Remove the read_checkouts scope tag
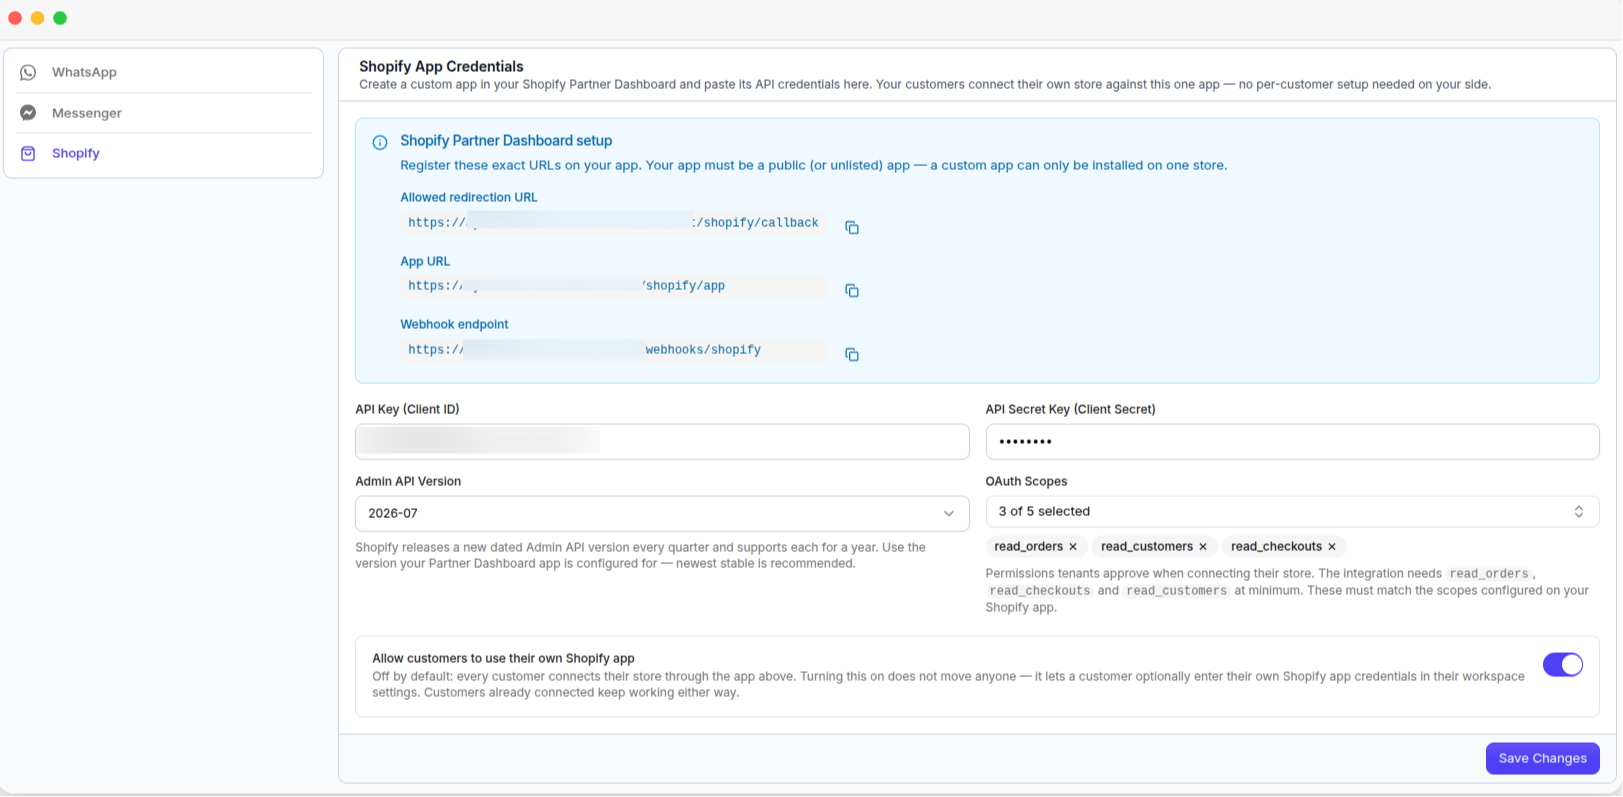 [x=1332, y=547]
